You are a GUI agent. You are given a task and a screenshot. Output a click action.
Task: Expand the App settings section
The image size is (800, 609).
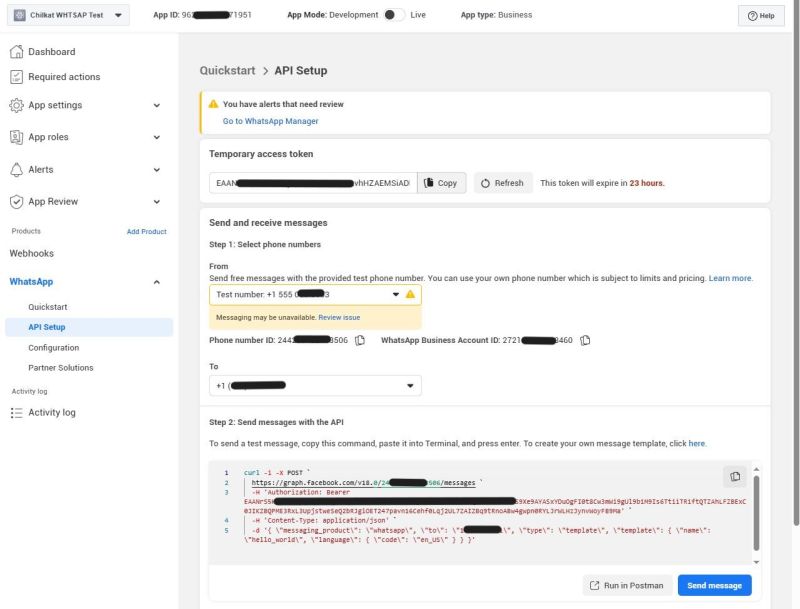tap(68, 105)
